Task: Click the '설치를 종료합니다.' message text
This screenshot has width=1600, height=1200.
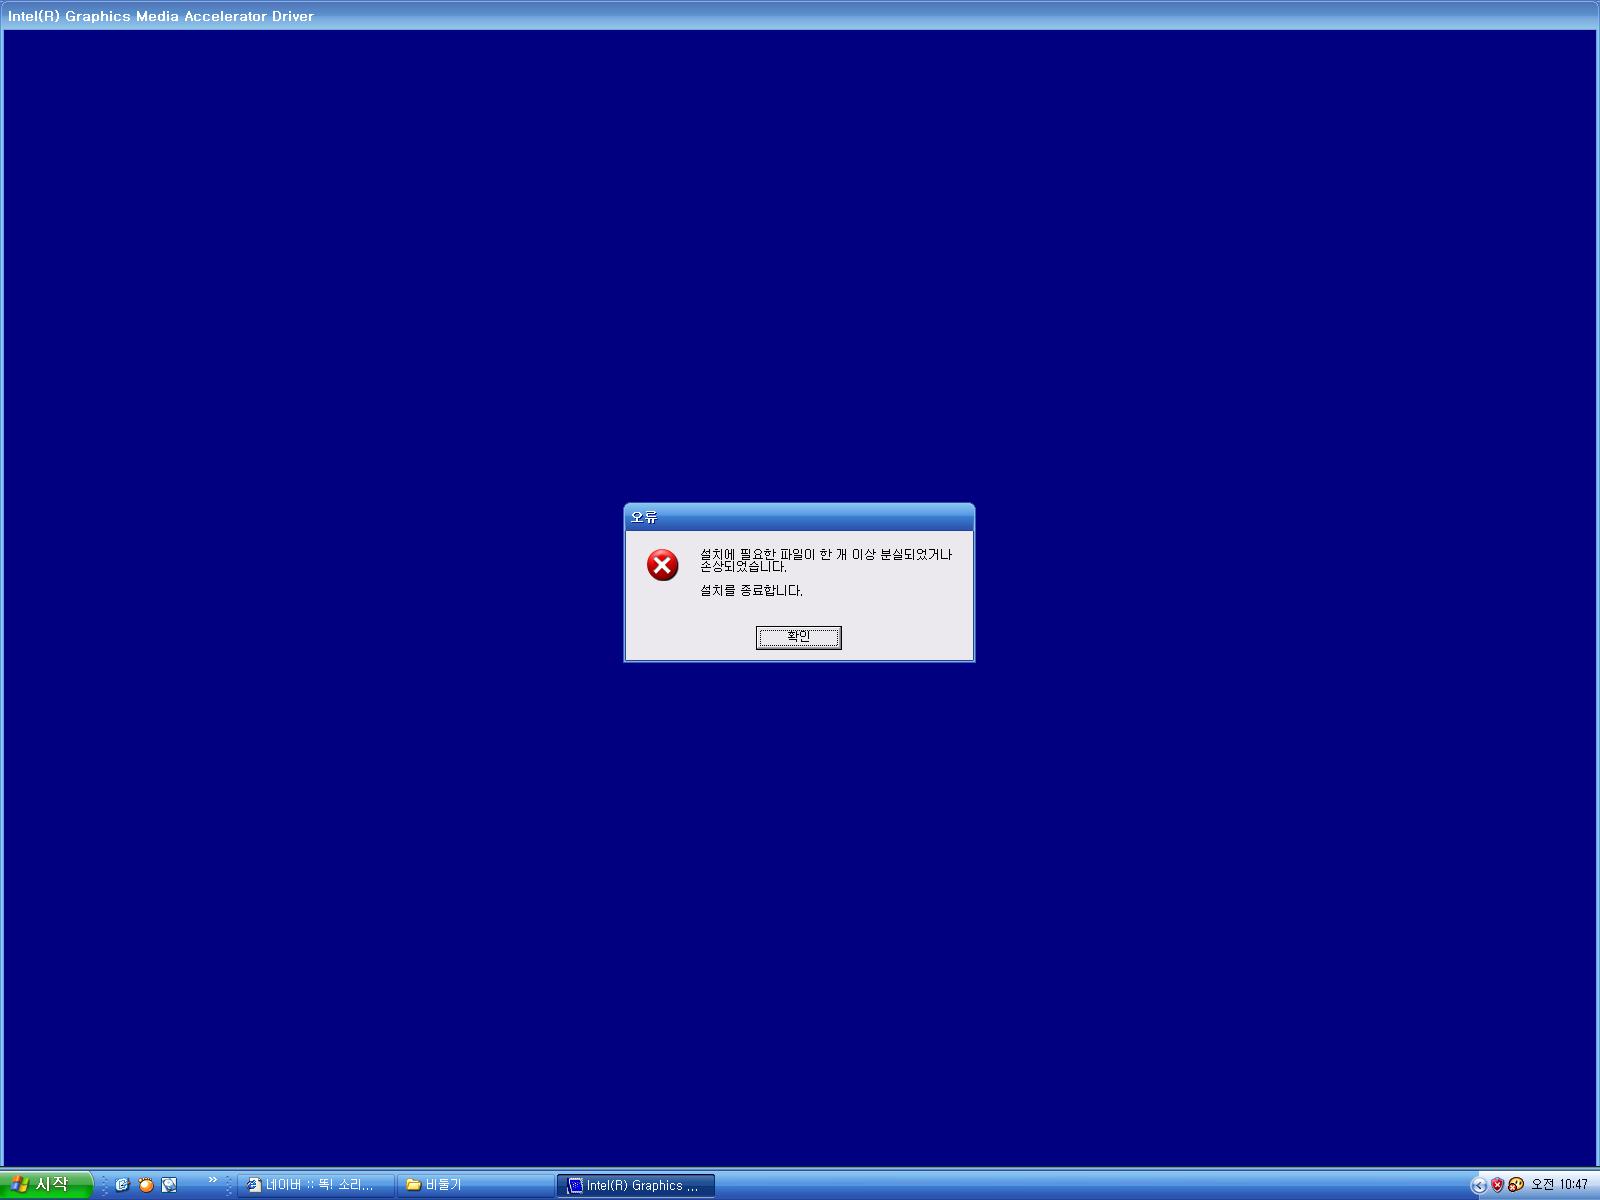Action: coord(751,591)
